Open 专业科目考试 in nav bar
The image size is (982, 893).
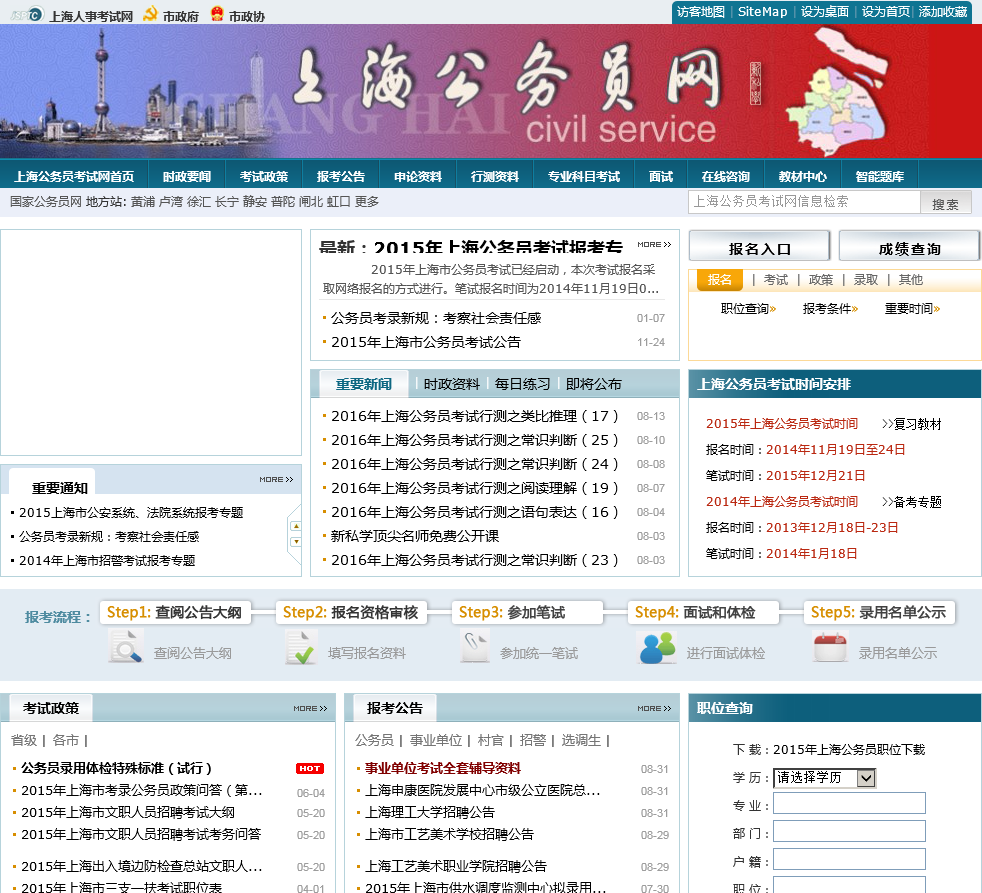[584, 177]
